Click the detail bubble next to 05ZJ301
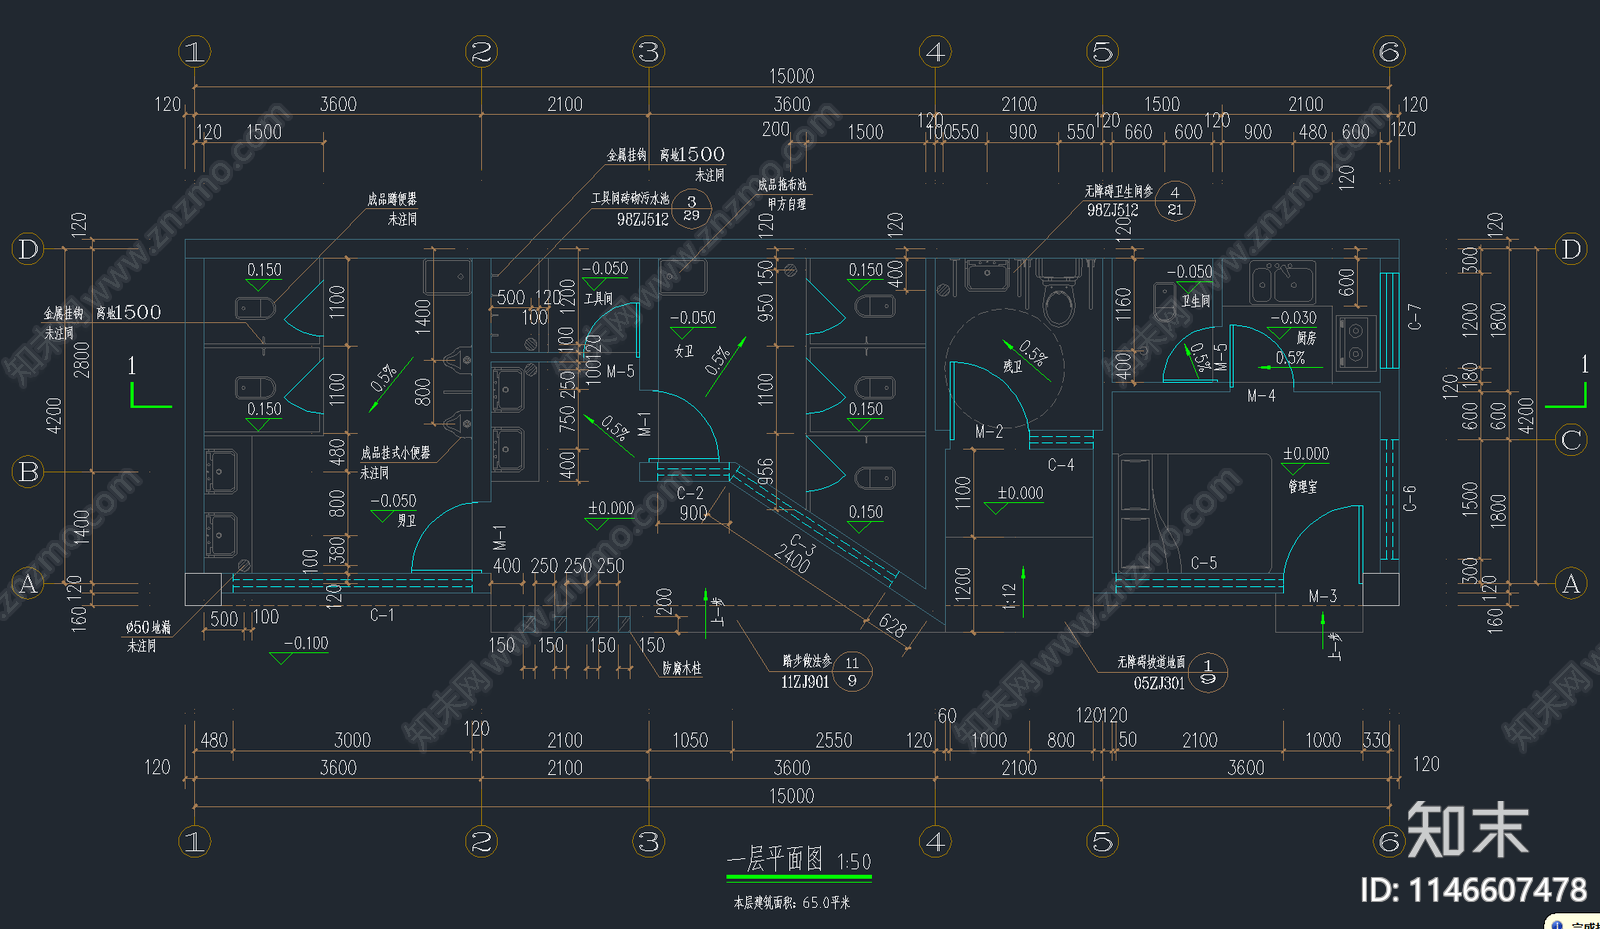 pos(1208,672)
